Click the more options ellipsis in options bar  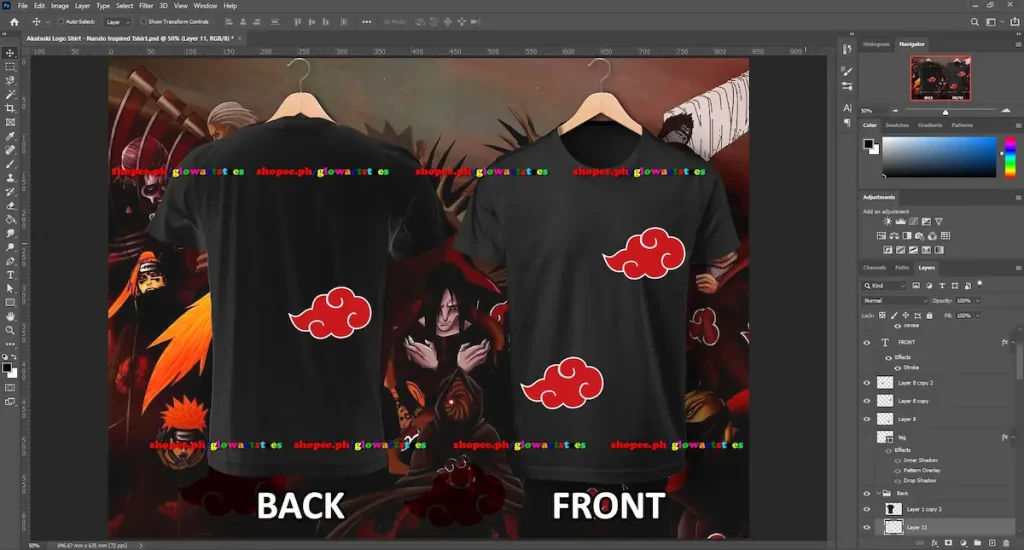point(366,22)
